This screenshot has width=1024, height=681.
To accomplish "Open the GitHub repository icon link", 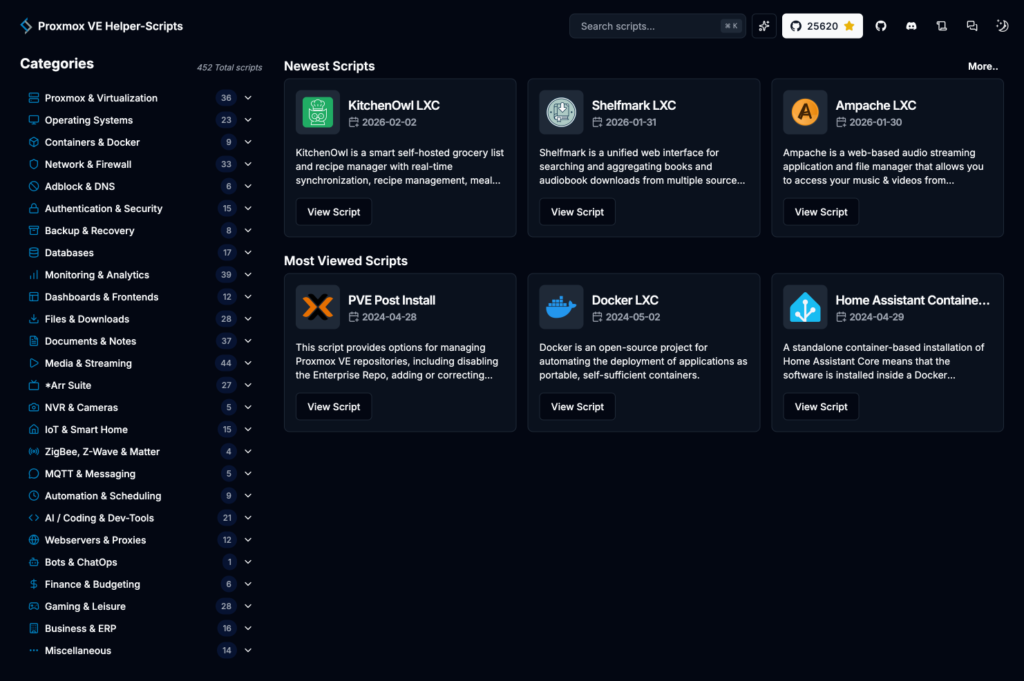I will point(881,26).
